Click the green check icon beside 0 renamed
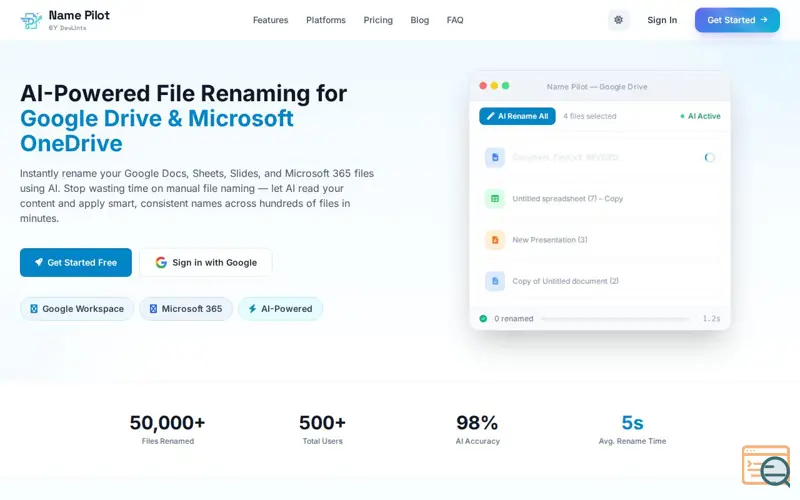The image size is (800, 500). 483,318
